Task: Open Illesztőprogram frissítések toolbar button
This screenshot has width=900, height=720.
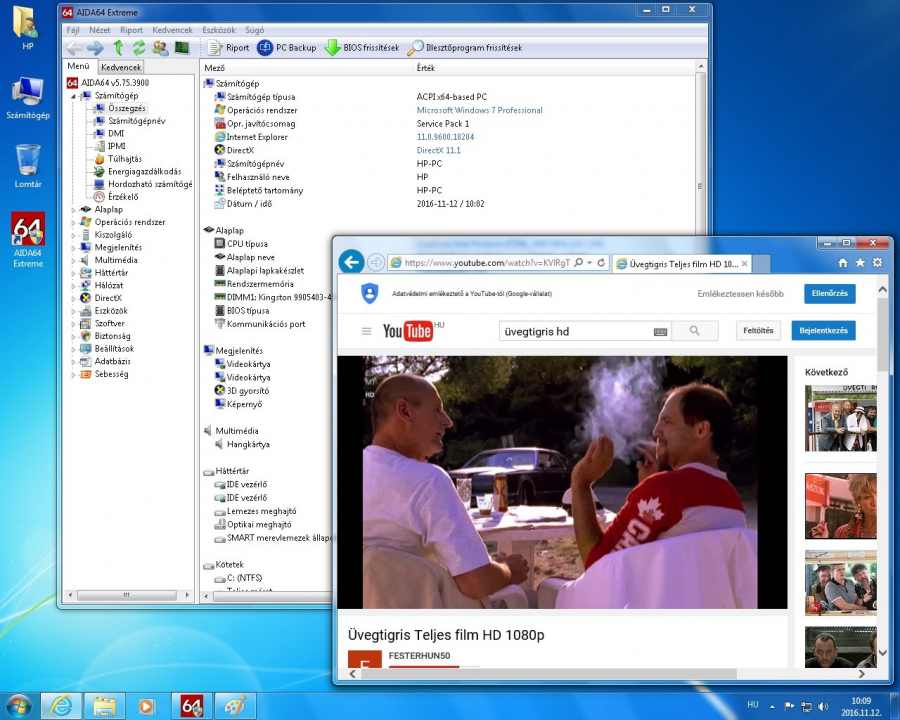Action: point(464,48)
